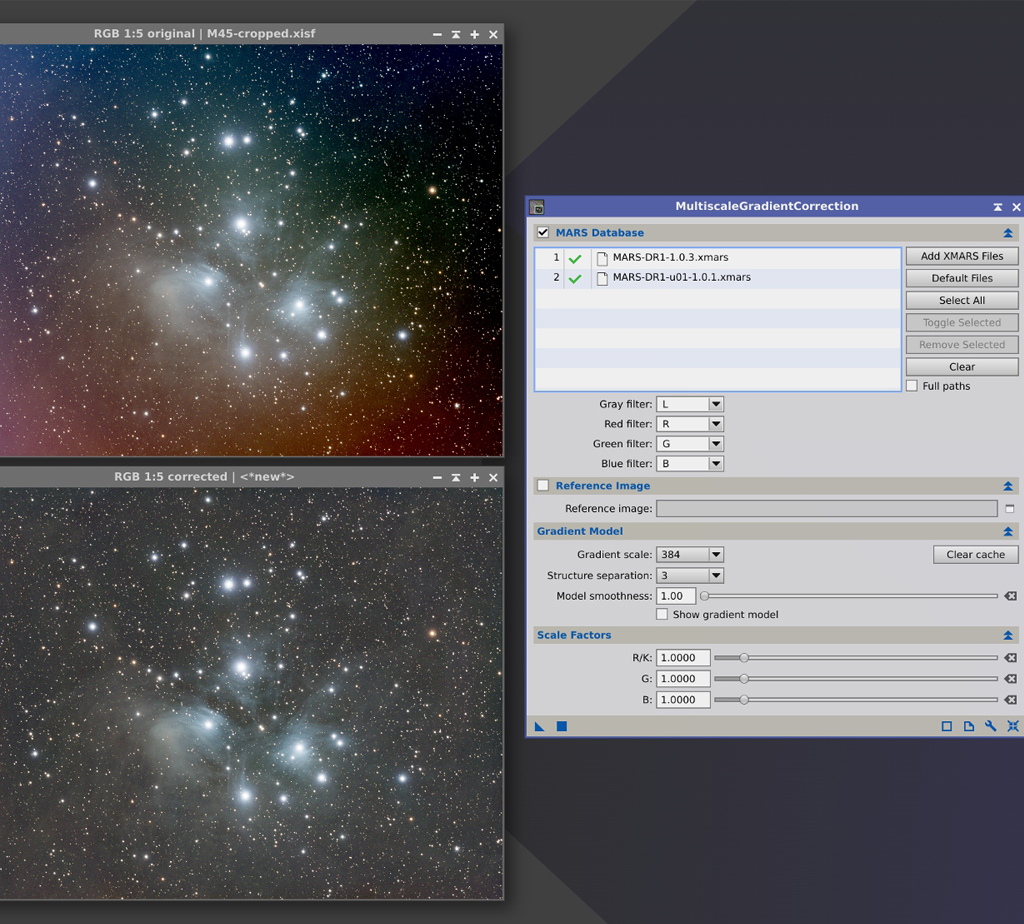Screen dimensions: 1024x924
Task: Reset the Model smoothness value icon
Action: coord(1010,596)
